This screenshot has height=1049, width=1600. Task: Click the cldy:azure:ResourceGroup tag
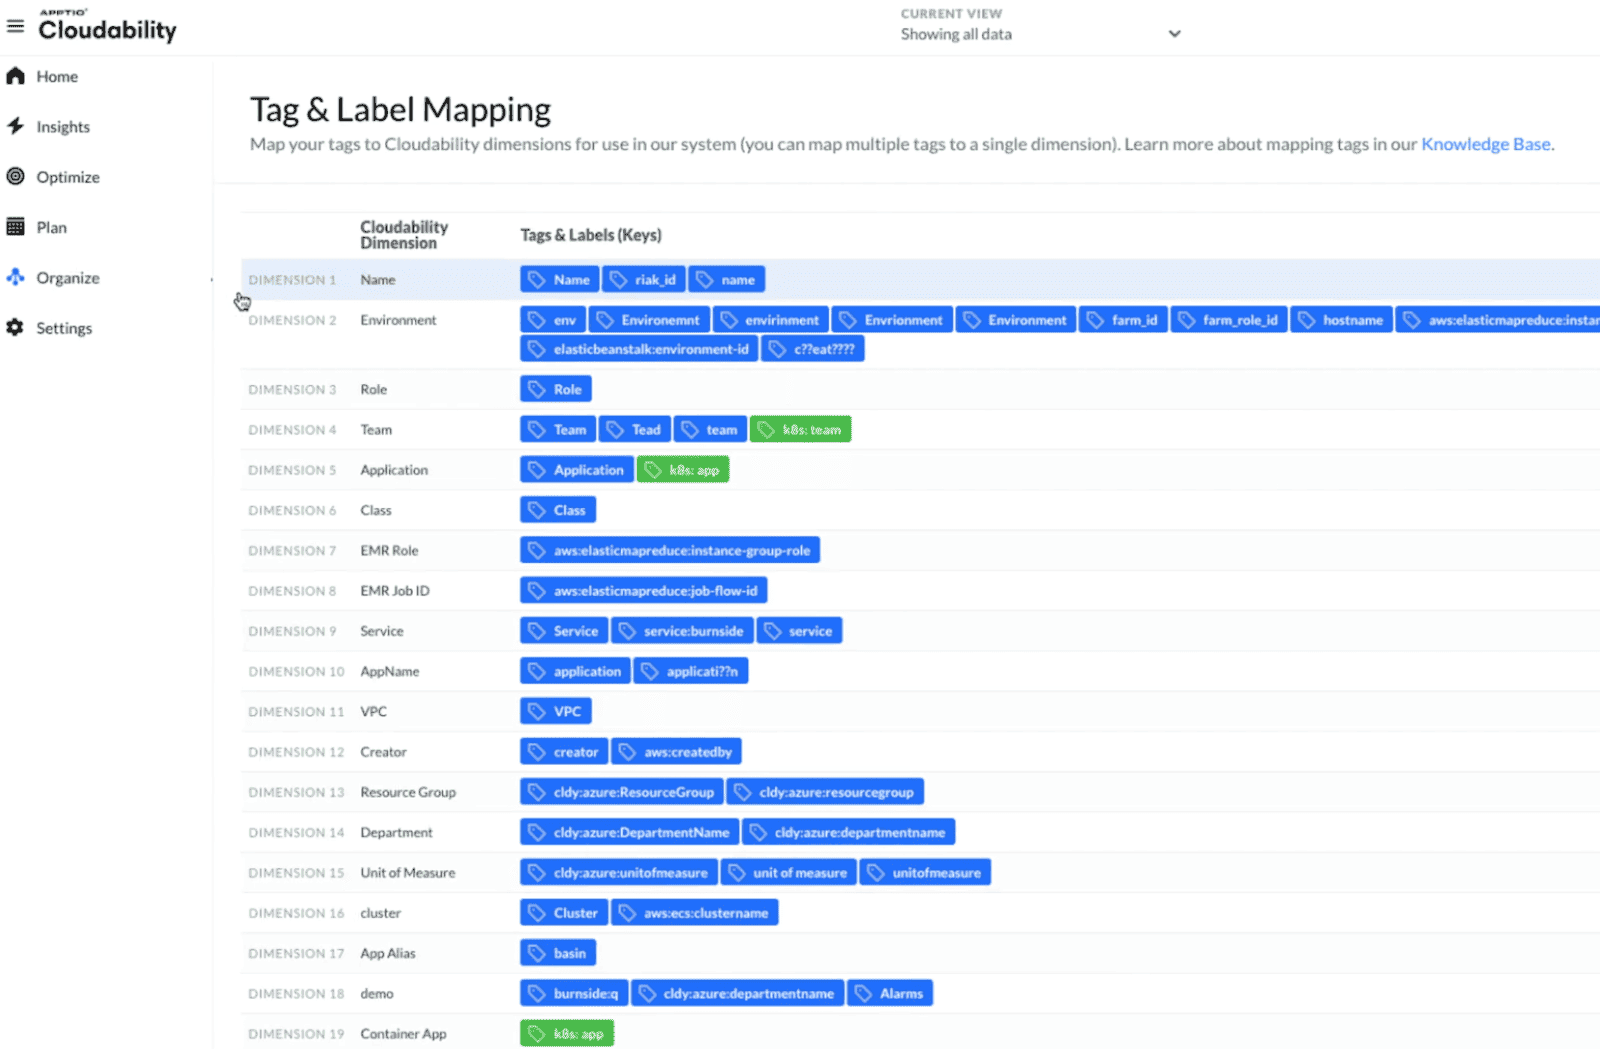click(622, 792)
